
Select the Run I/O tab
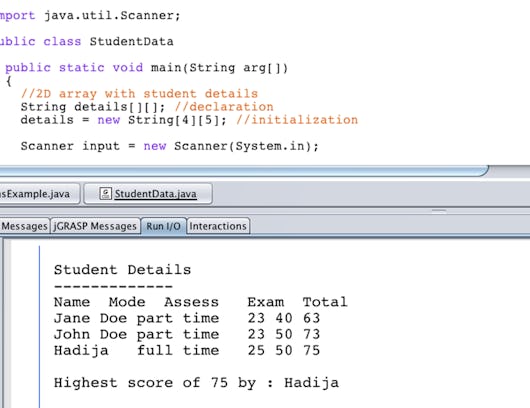(164, 226)
